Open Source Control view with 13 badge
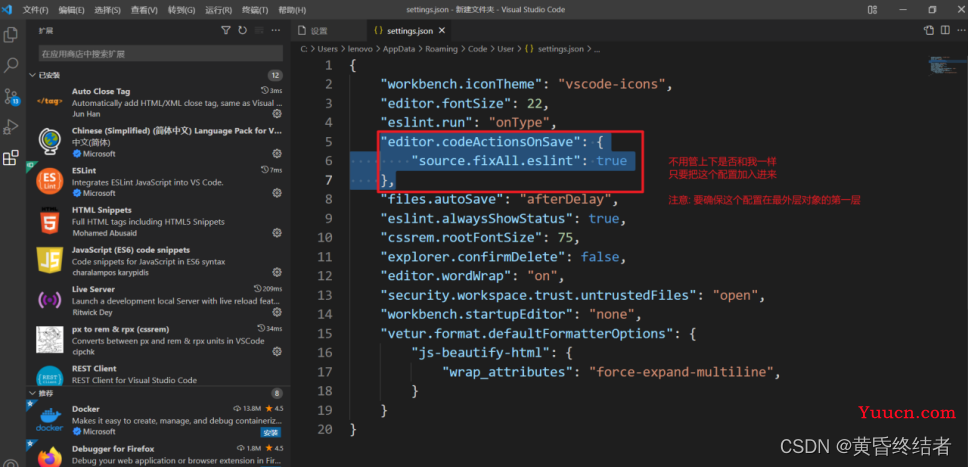 [11, 96]
